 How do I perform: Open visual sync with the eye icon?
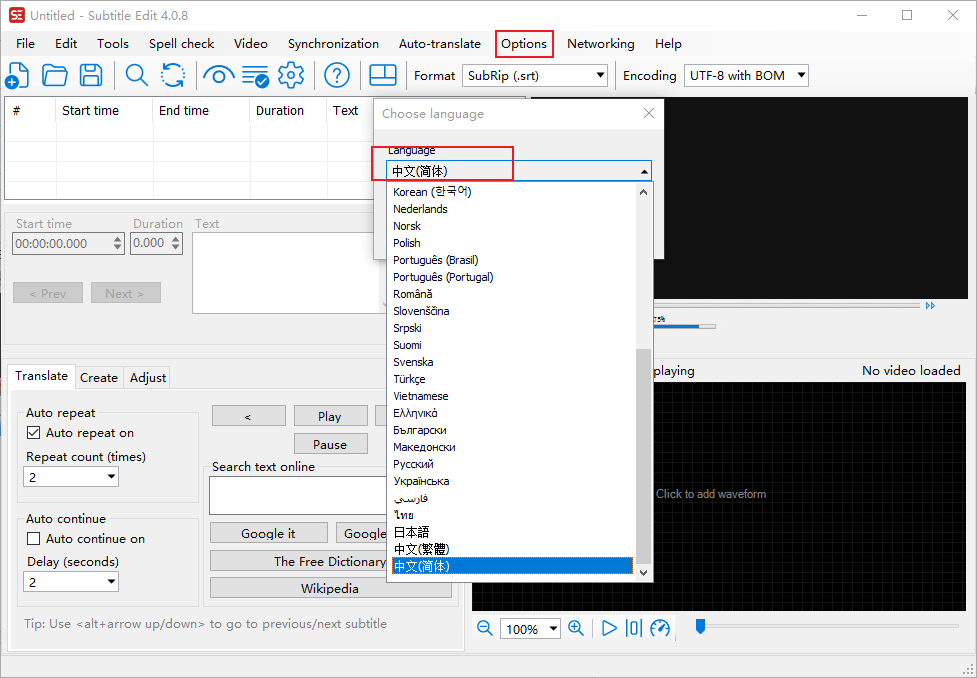(x=218, y=75)
